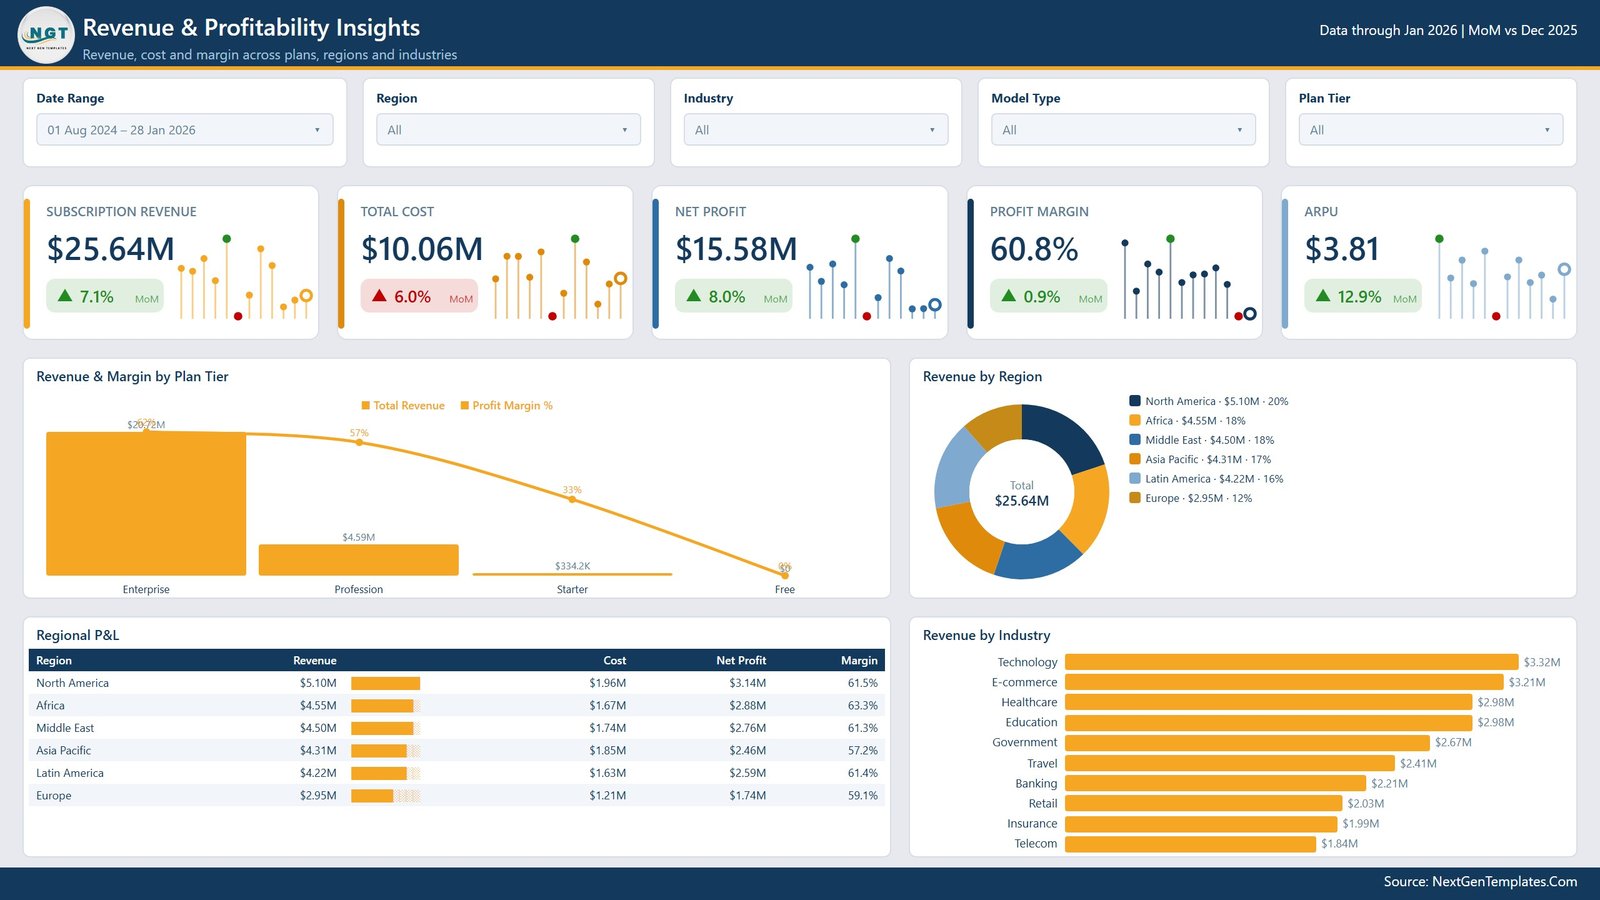The image size is (1600, 900).
Task: Click the 33% margin point on the line
Action: tap(572, 498)
